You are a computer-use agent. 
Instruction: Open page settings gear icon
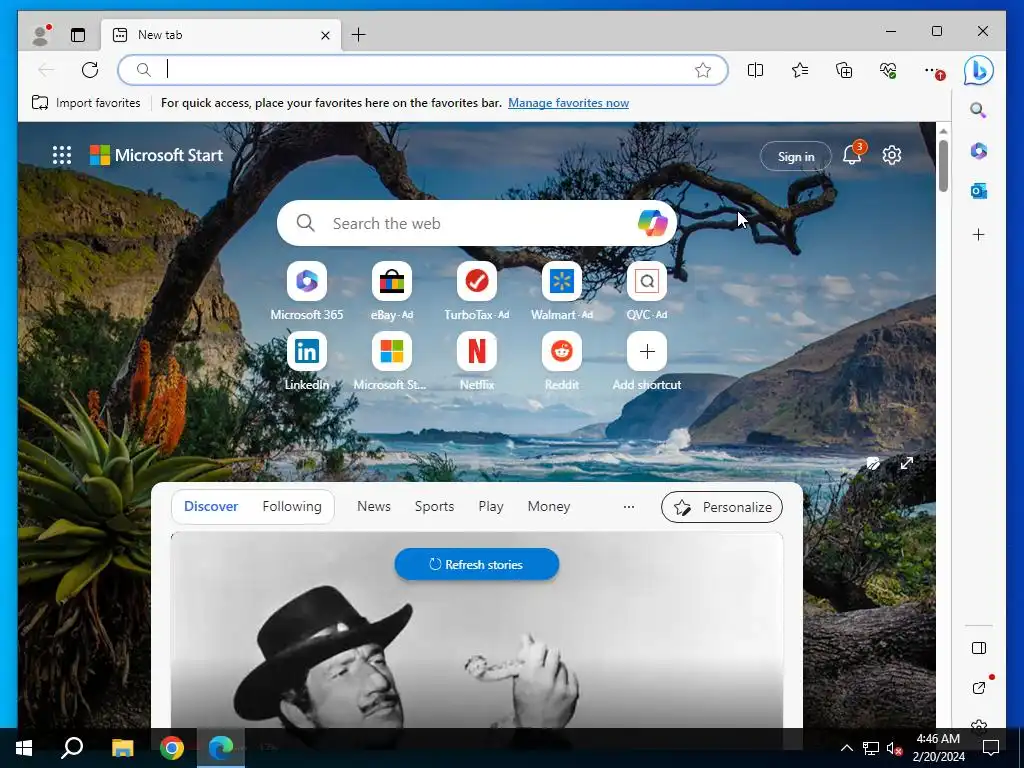click(891, 155)
